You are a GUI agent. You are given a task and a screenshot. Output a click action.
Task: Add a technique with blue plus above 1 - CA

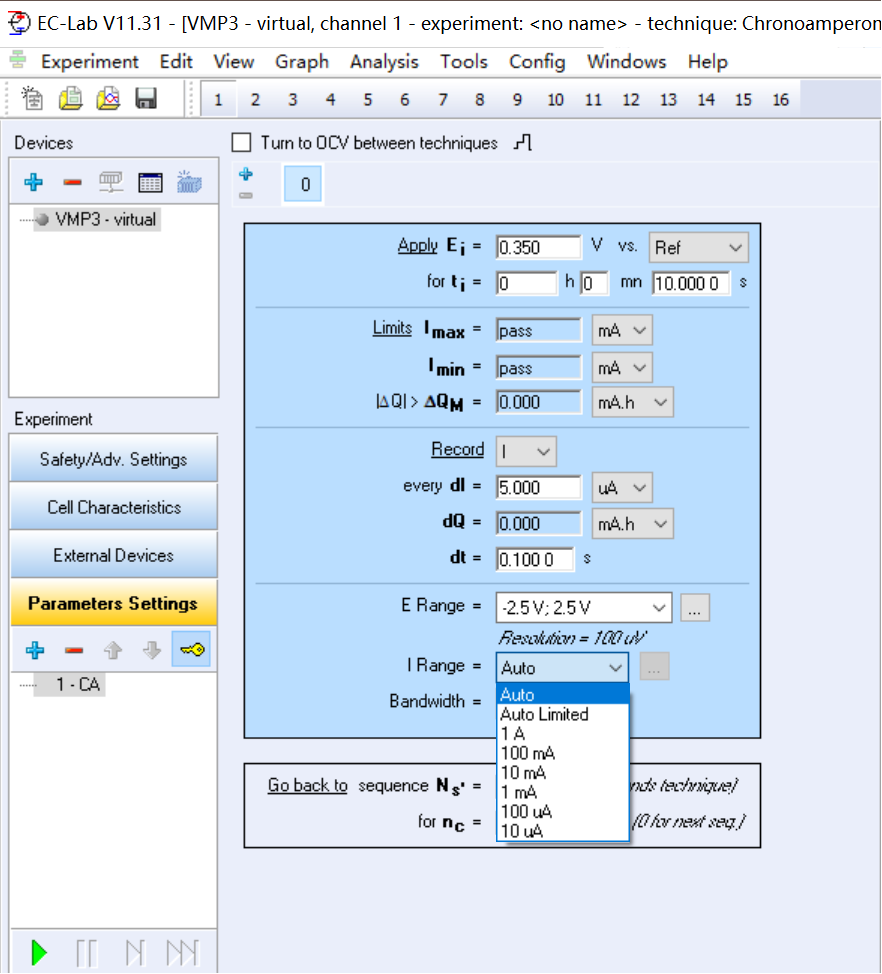click(x=34, y=650)
